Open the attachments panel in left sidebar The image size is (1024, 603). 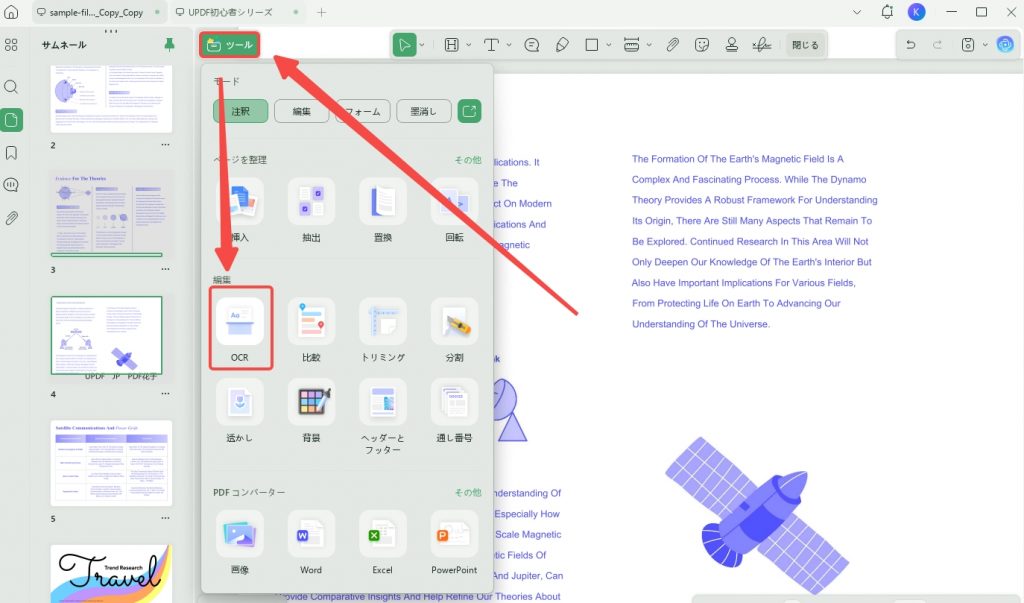click(x=11, y=218)
